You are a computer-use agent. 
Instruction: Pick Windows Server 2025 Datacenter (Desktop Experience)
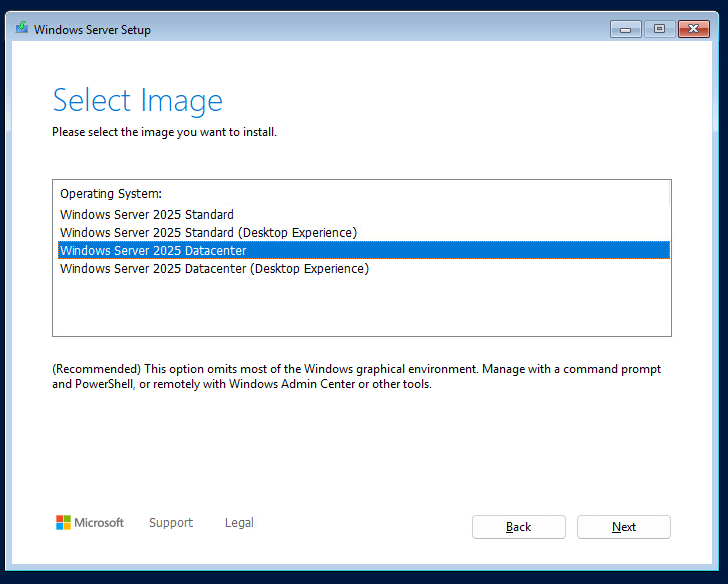pos(214,268)
